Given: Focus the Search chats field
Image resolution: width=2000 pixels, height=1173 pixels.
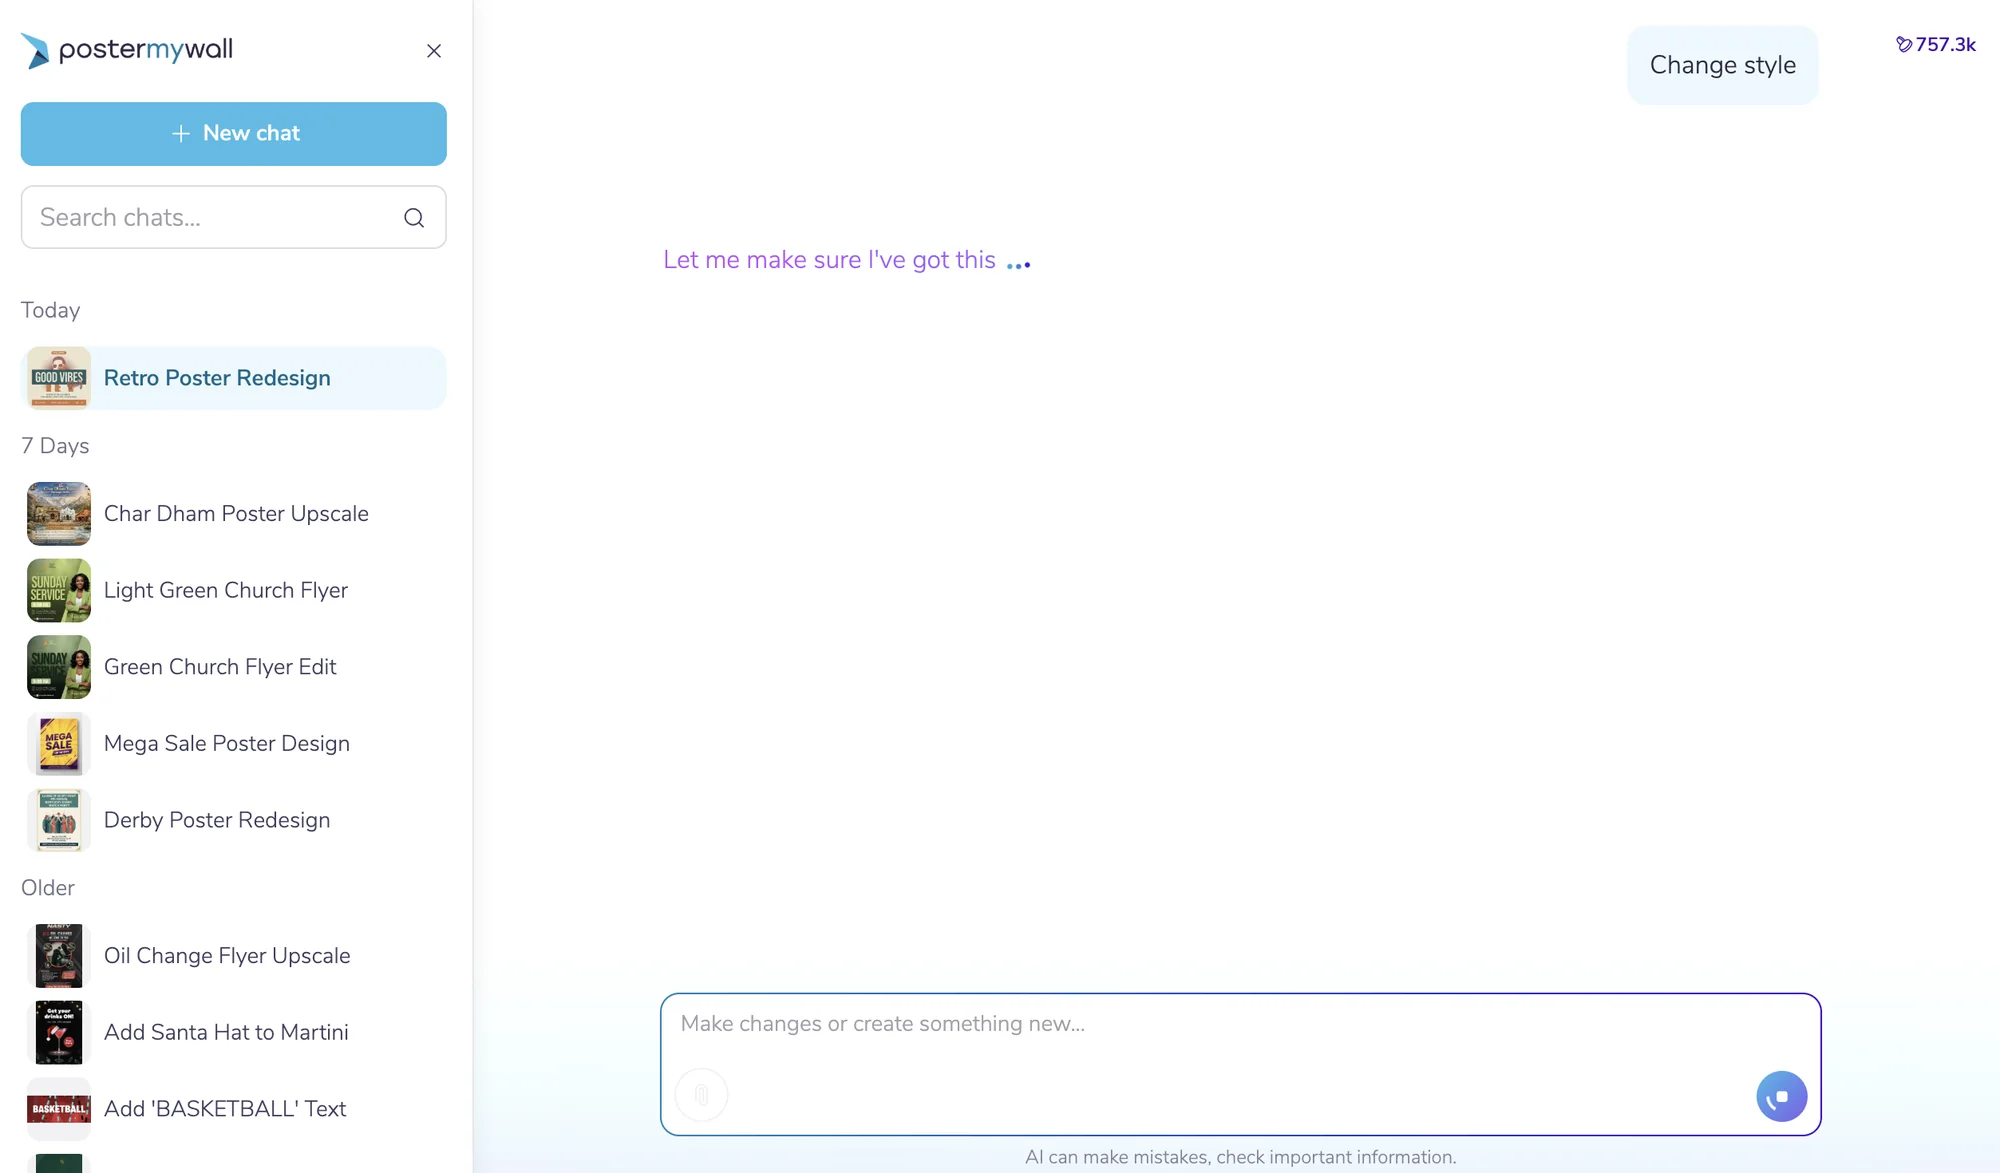Looking at the screenshot, I should tap(234, 217).
